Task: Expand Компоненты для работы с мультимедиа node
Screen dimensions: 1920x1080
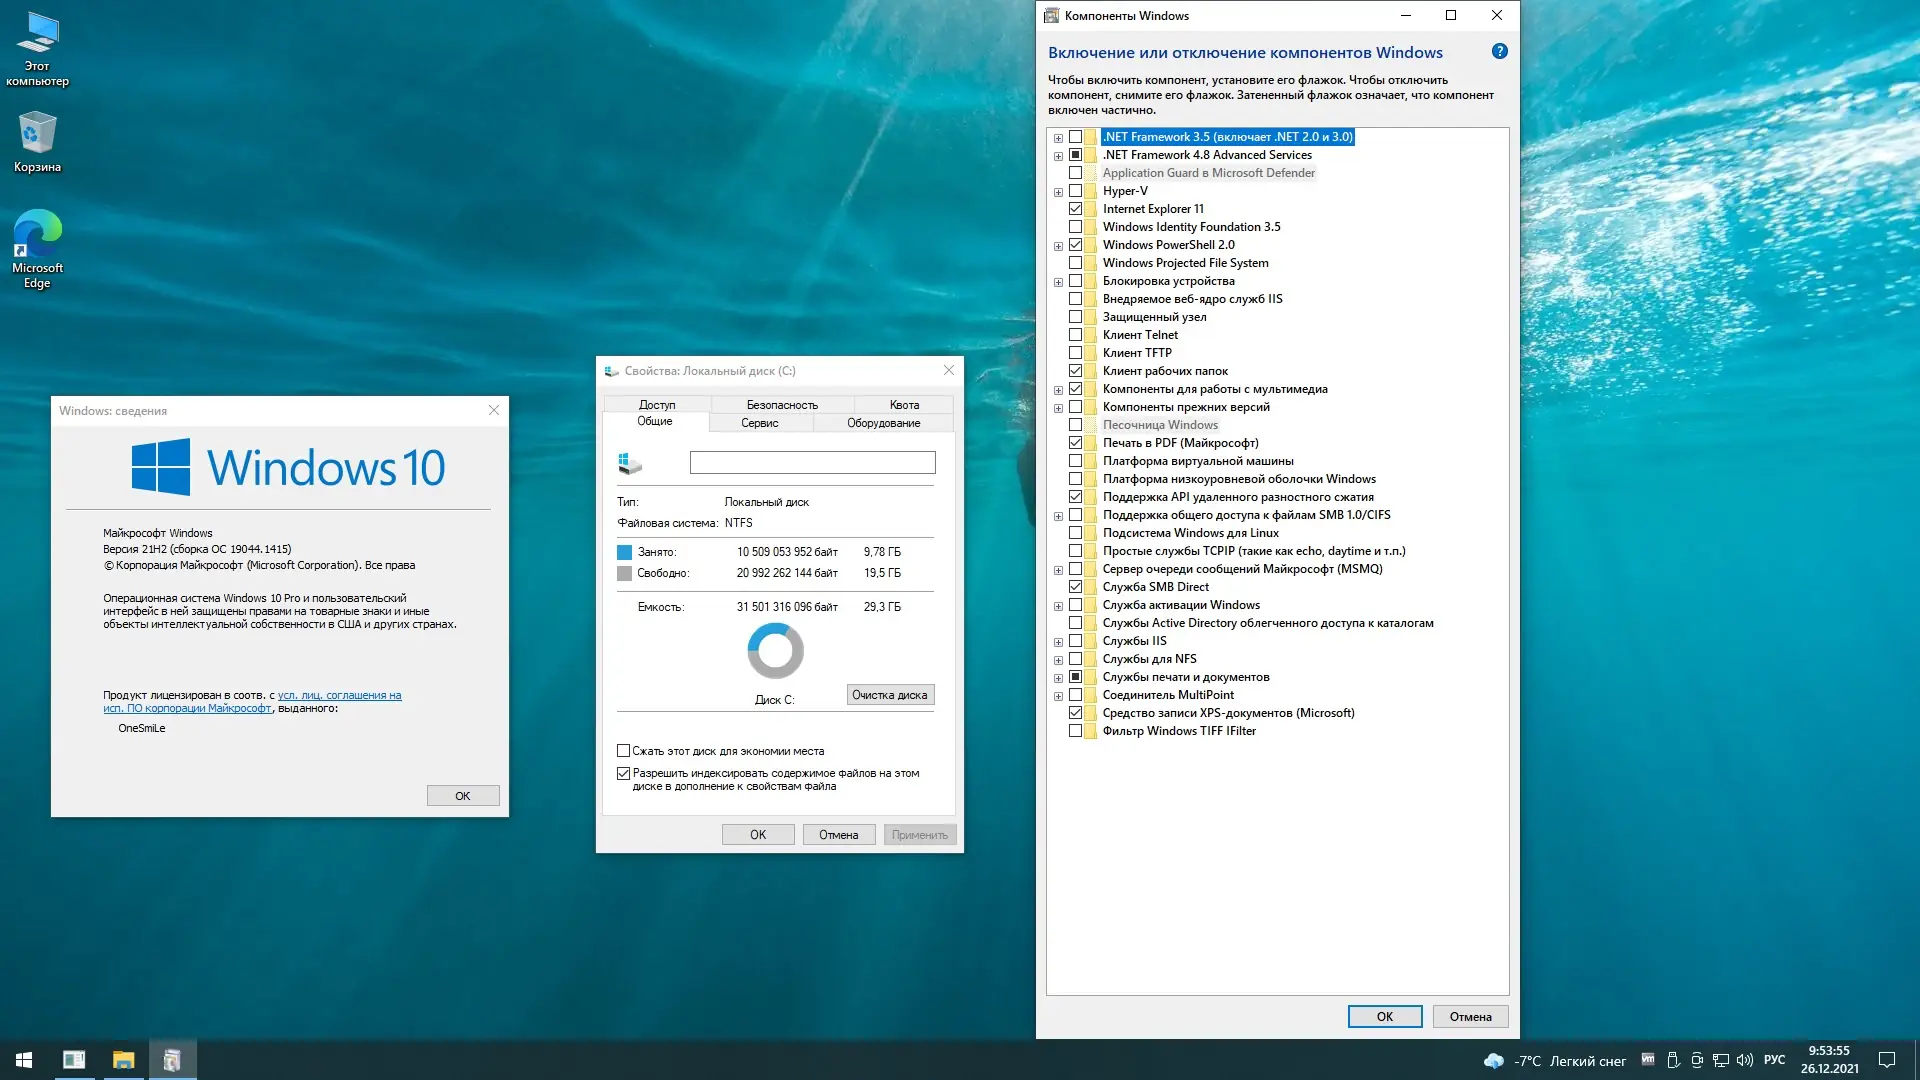Action: [1058, 390]
